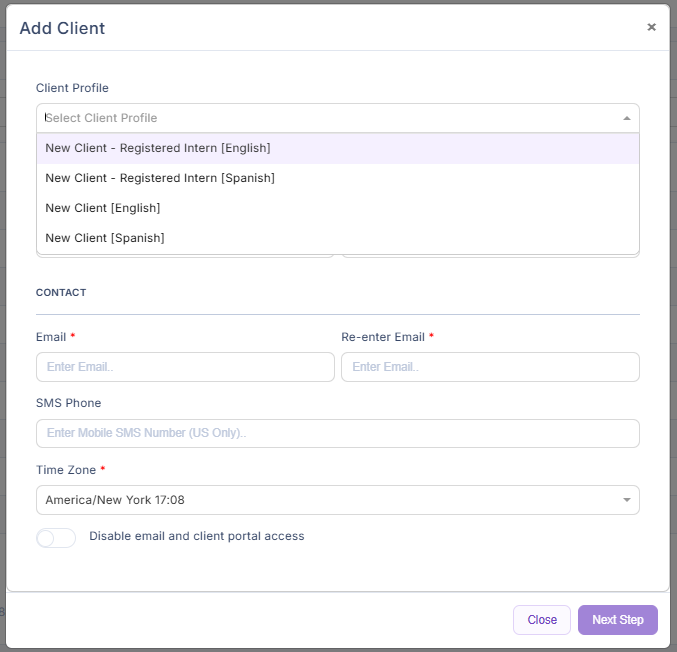677x652 pixels.
Task: Choose the New Client [English] profile option
Action: pyautogui.click(x=103, y=208)
